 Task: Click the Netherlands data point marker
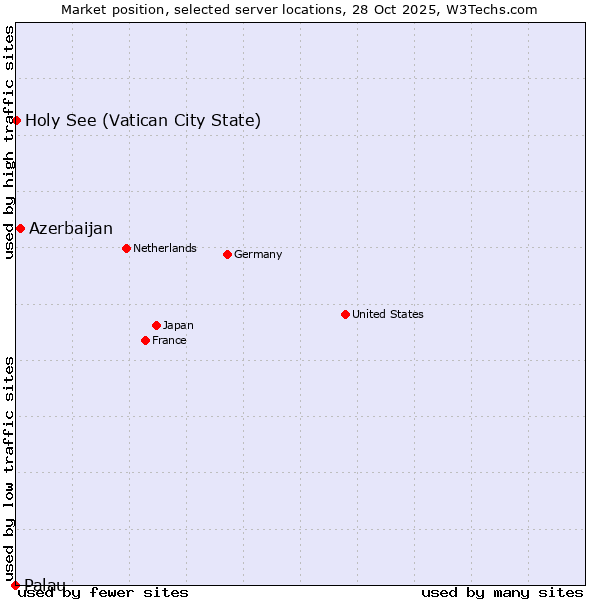126,248
